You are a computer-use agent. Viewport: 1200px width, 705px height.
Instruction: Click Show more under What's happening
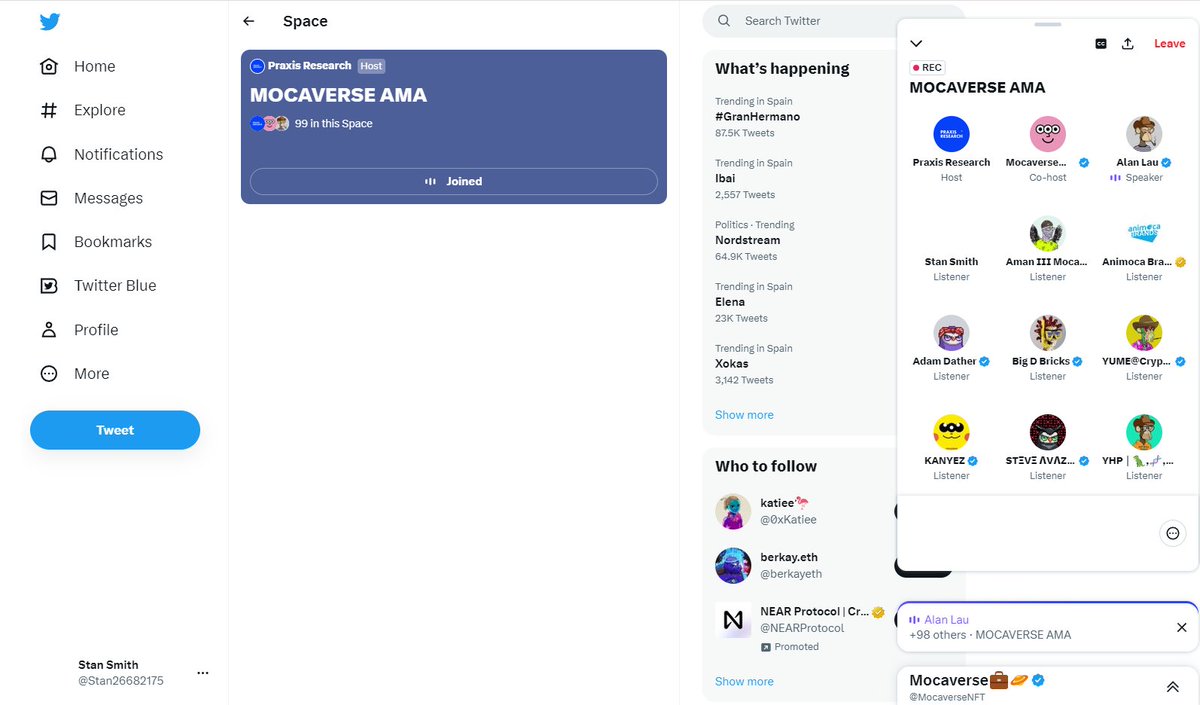click(x=744, y=415)
